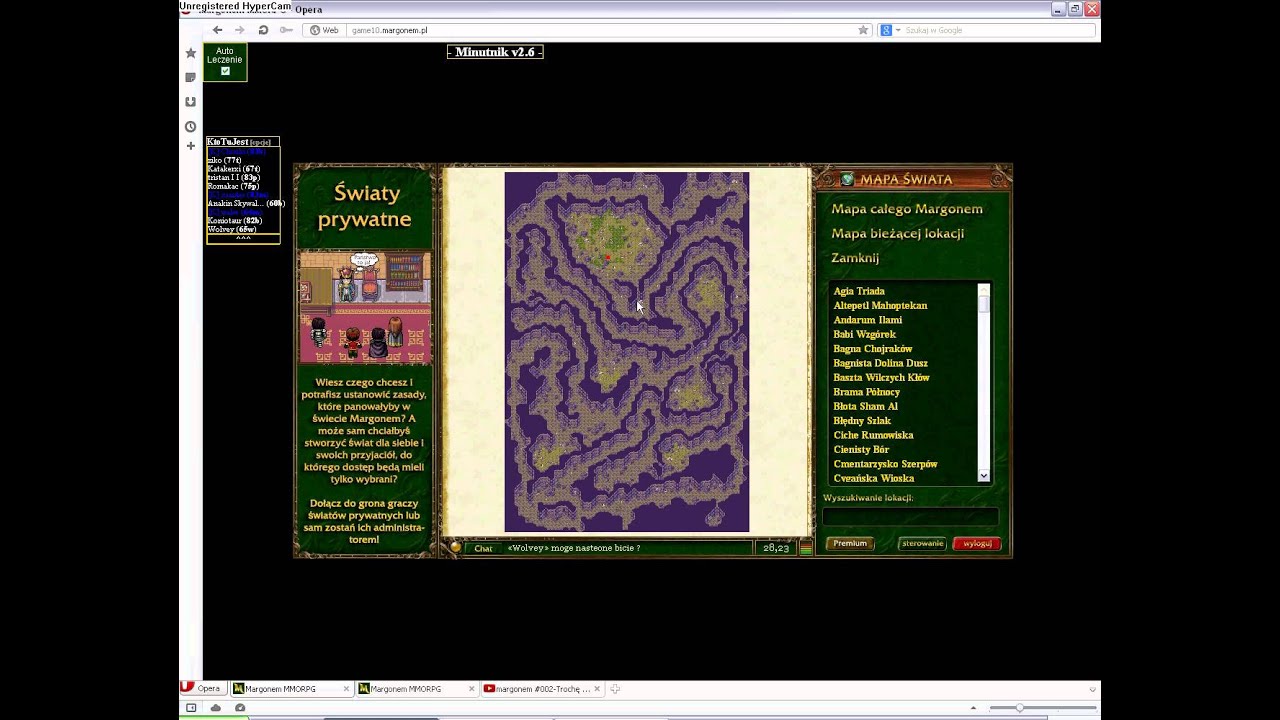
Task: Open the Chat tab
Action: pyautogui.click(x=483, y=548)
